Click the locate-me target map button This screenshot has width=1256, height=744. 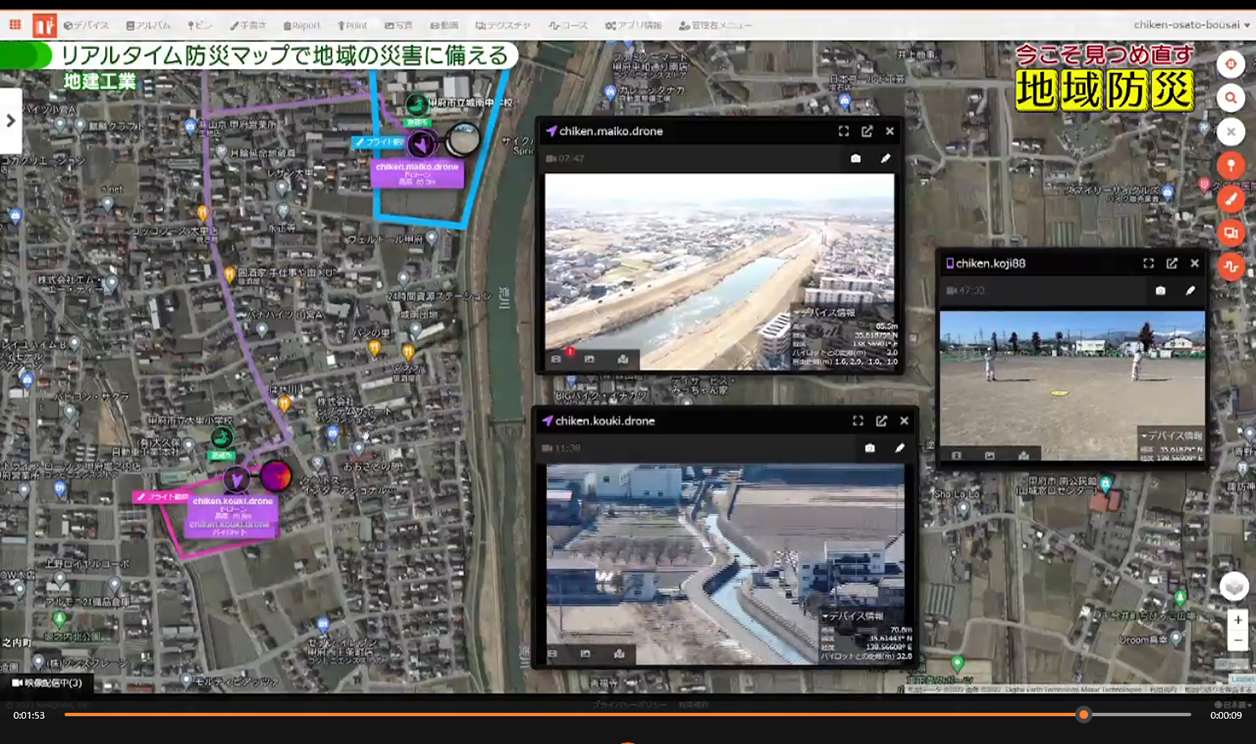1231,64
